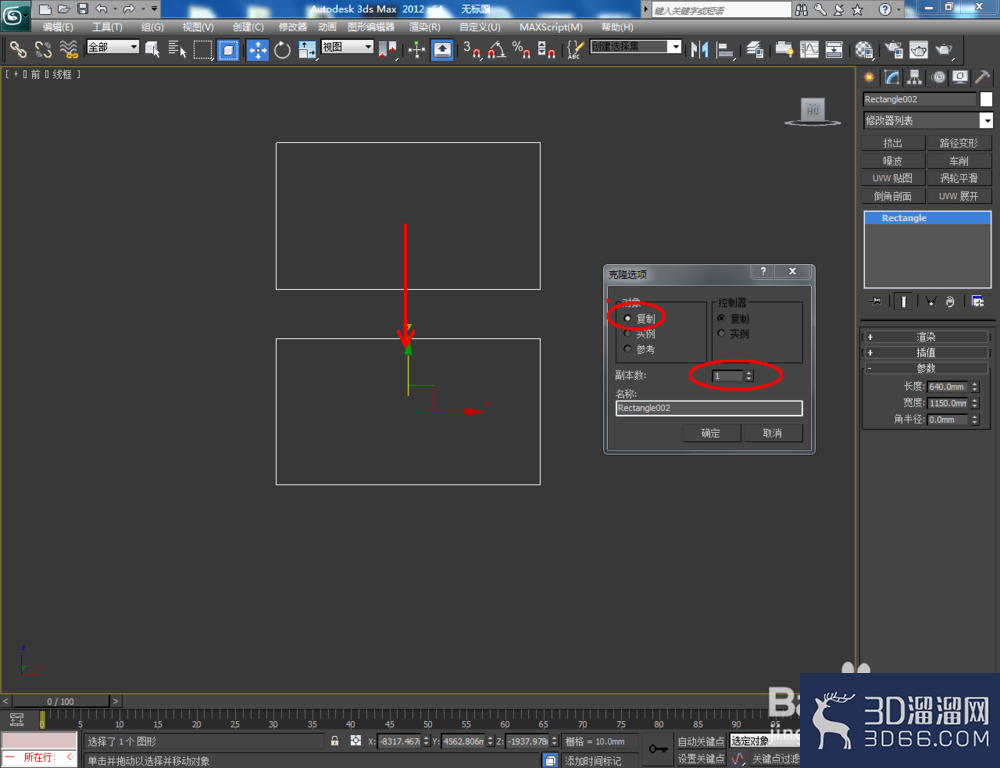The height and width of the screenshot is (768, 1000).
Task: Open the Layer Manager
Action: pos(755,49)
